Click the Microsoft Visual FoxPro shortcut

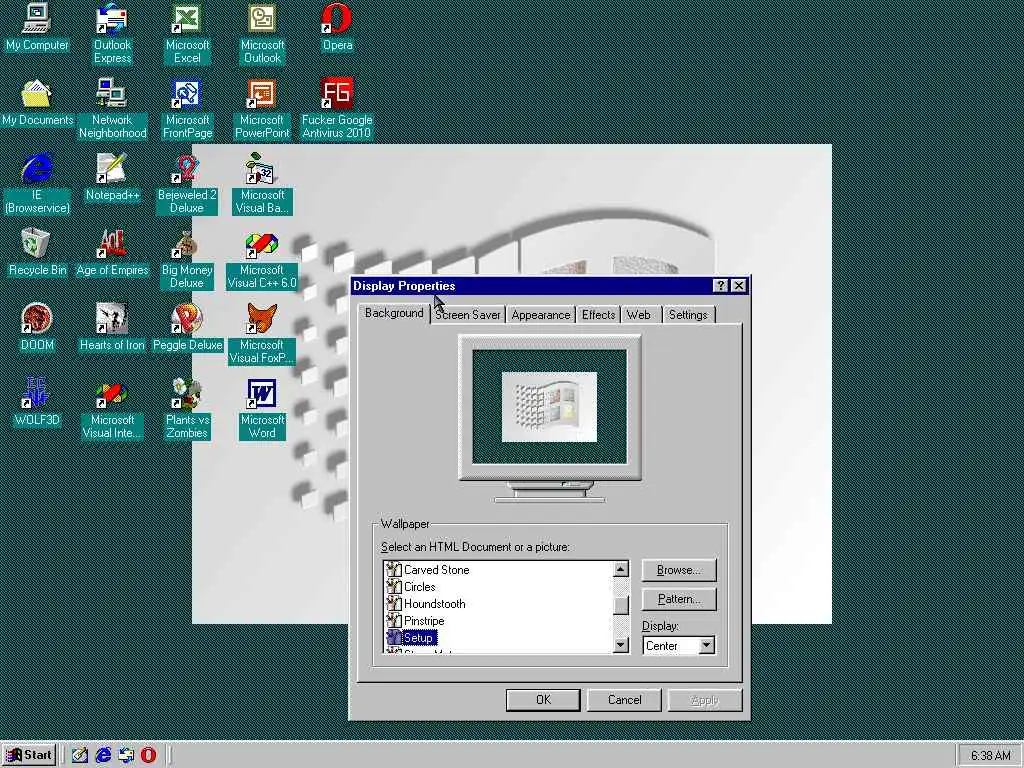pyautogui.click(x=262, y=334)
